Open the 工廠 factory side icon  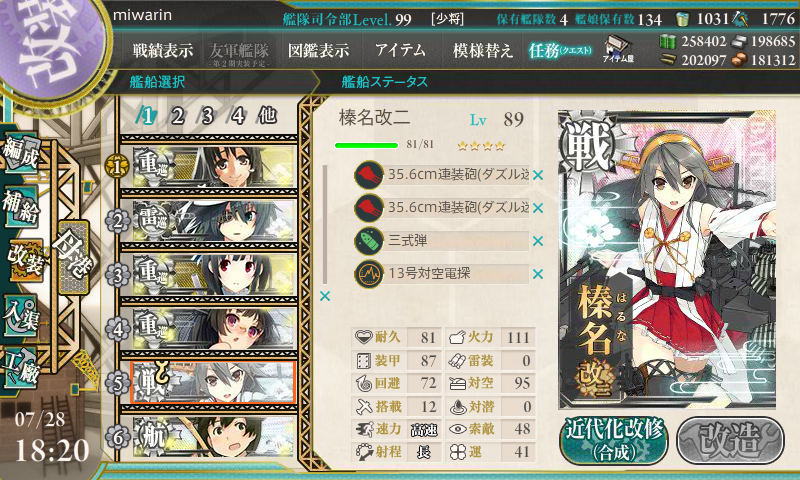[21, 368]
